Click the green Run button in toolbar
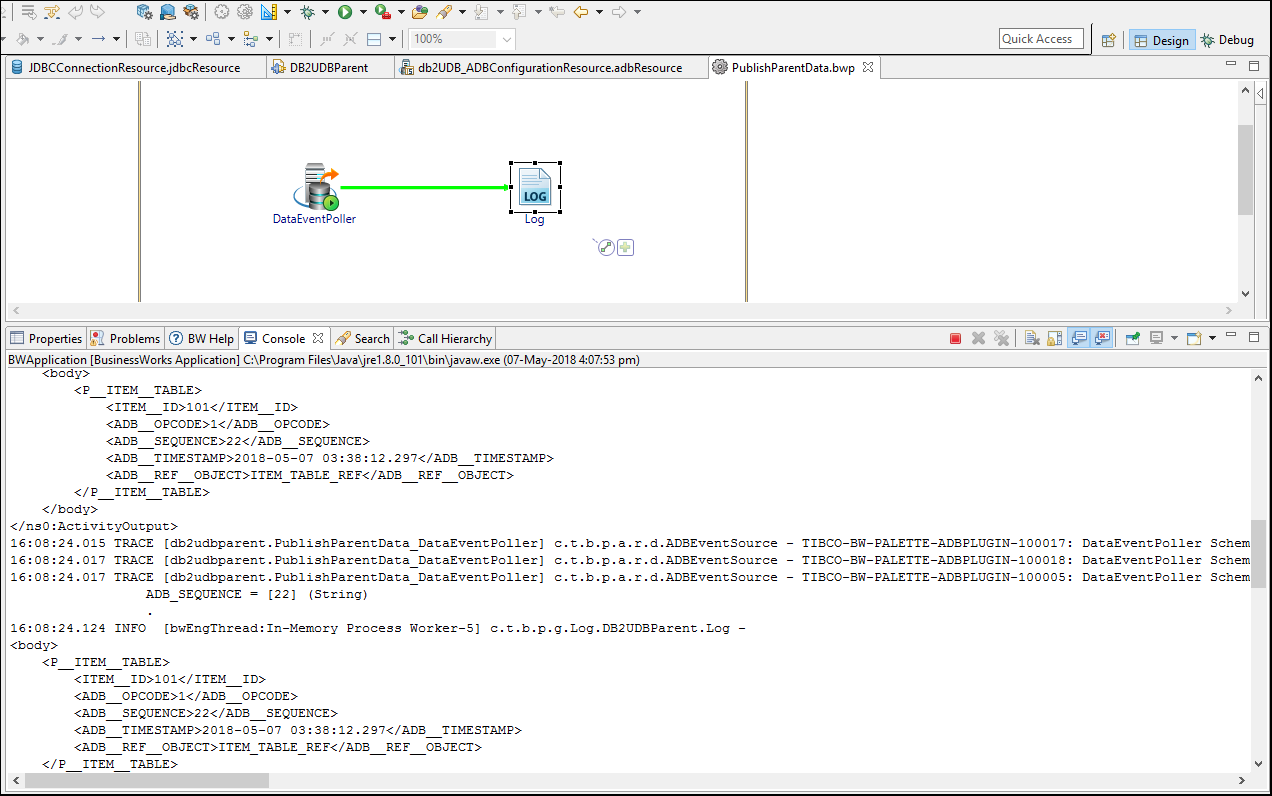Screen dimensions: 1272x796 [x=345, y=12]
